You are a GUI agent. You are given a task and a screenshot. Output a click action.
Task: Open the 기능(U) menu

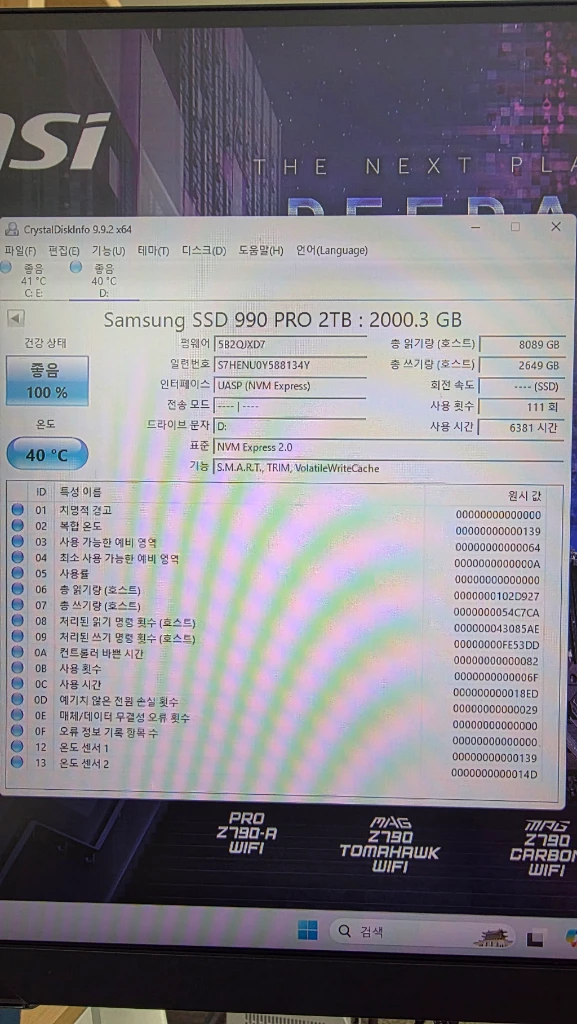(x=108, y=251)
